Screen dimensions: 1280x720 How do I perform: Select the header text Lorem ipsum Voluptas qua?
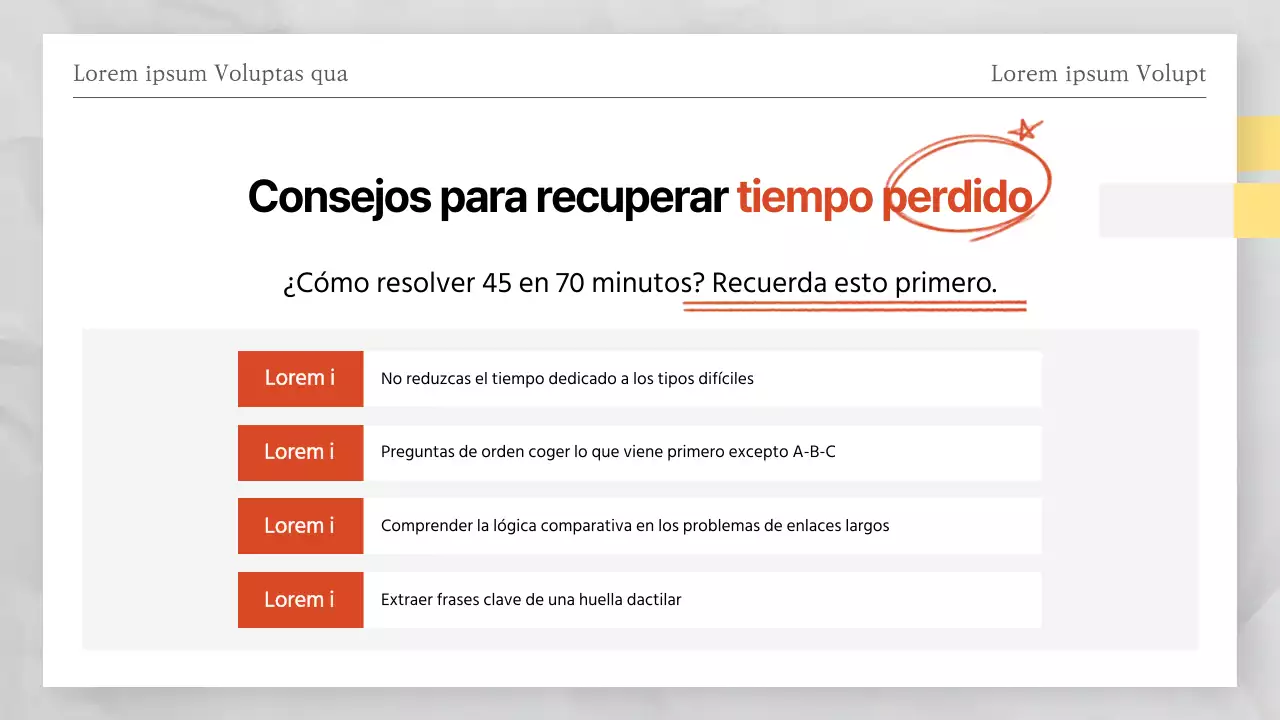(210, 73)
